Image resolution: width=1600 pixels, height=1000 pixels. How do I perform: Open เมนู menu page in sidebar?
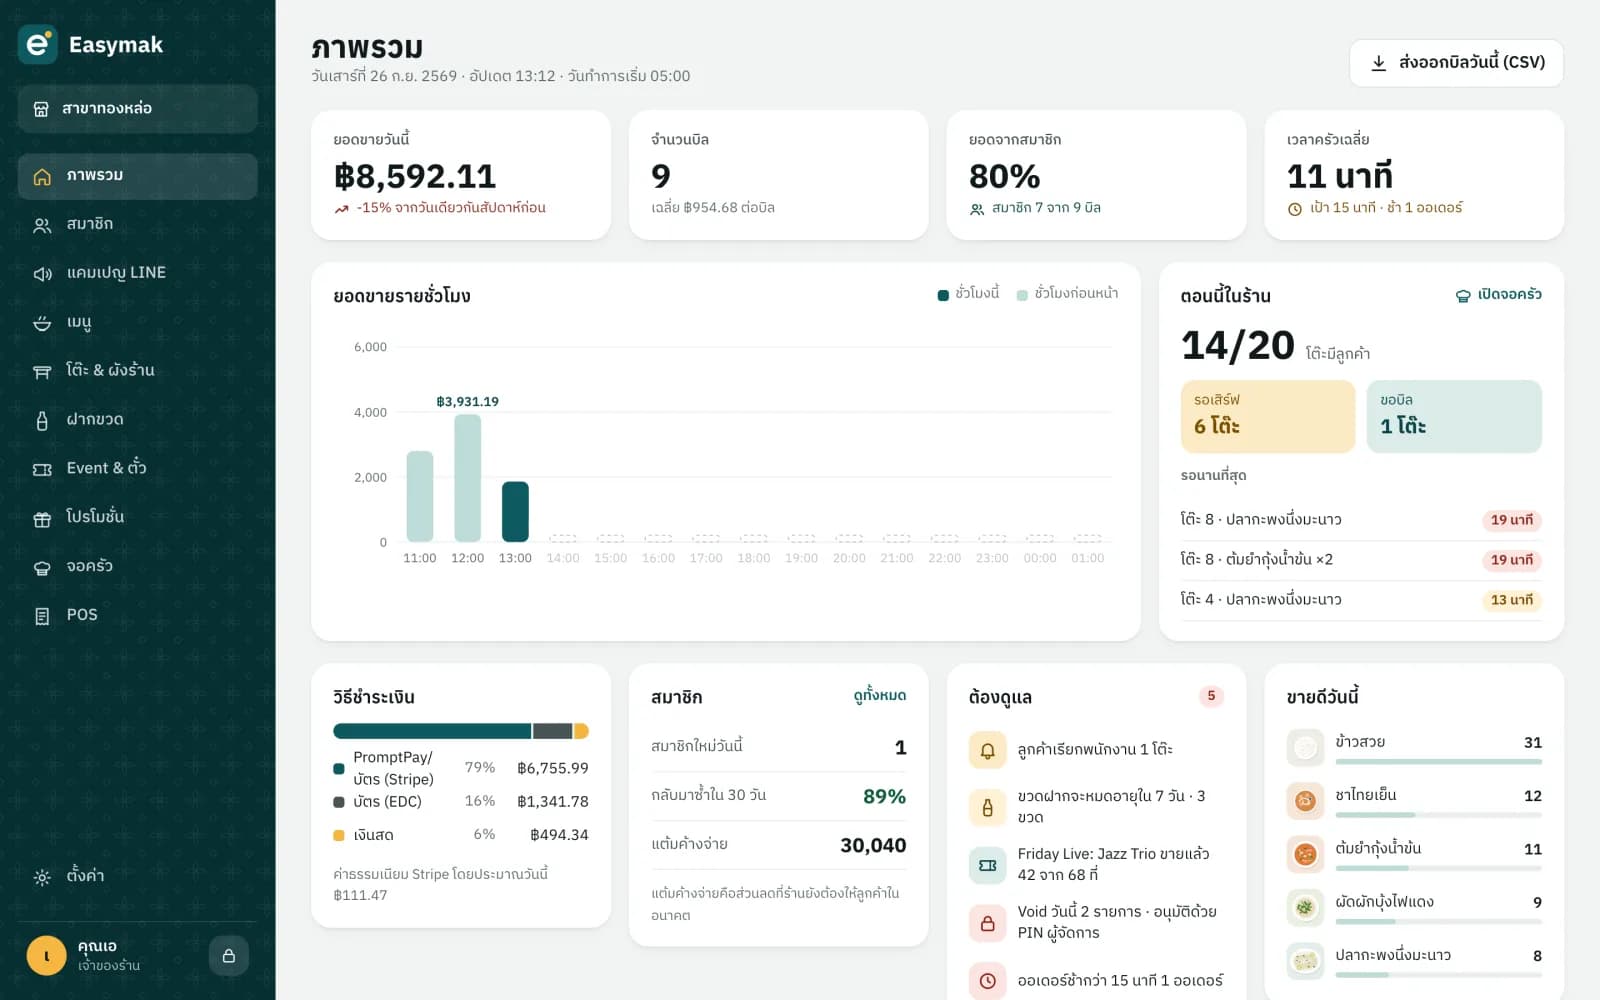(137, 322)
